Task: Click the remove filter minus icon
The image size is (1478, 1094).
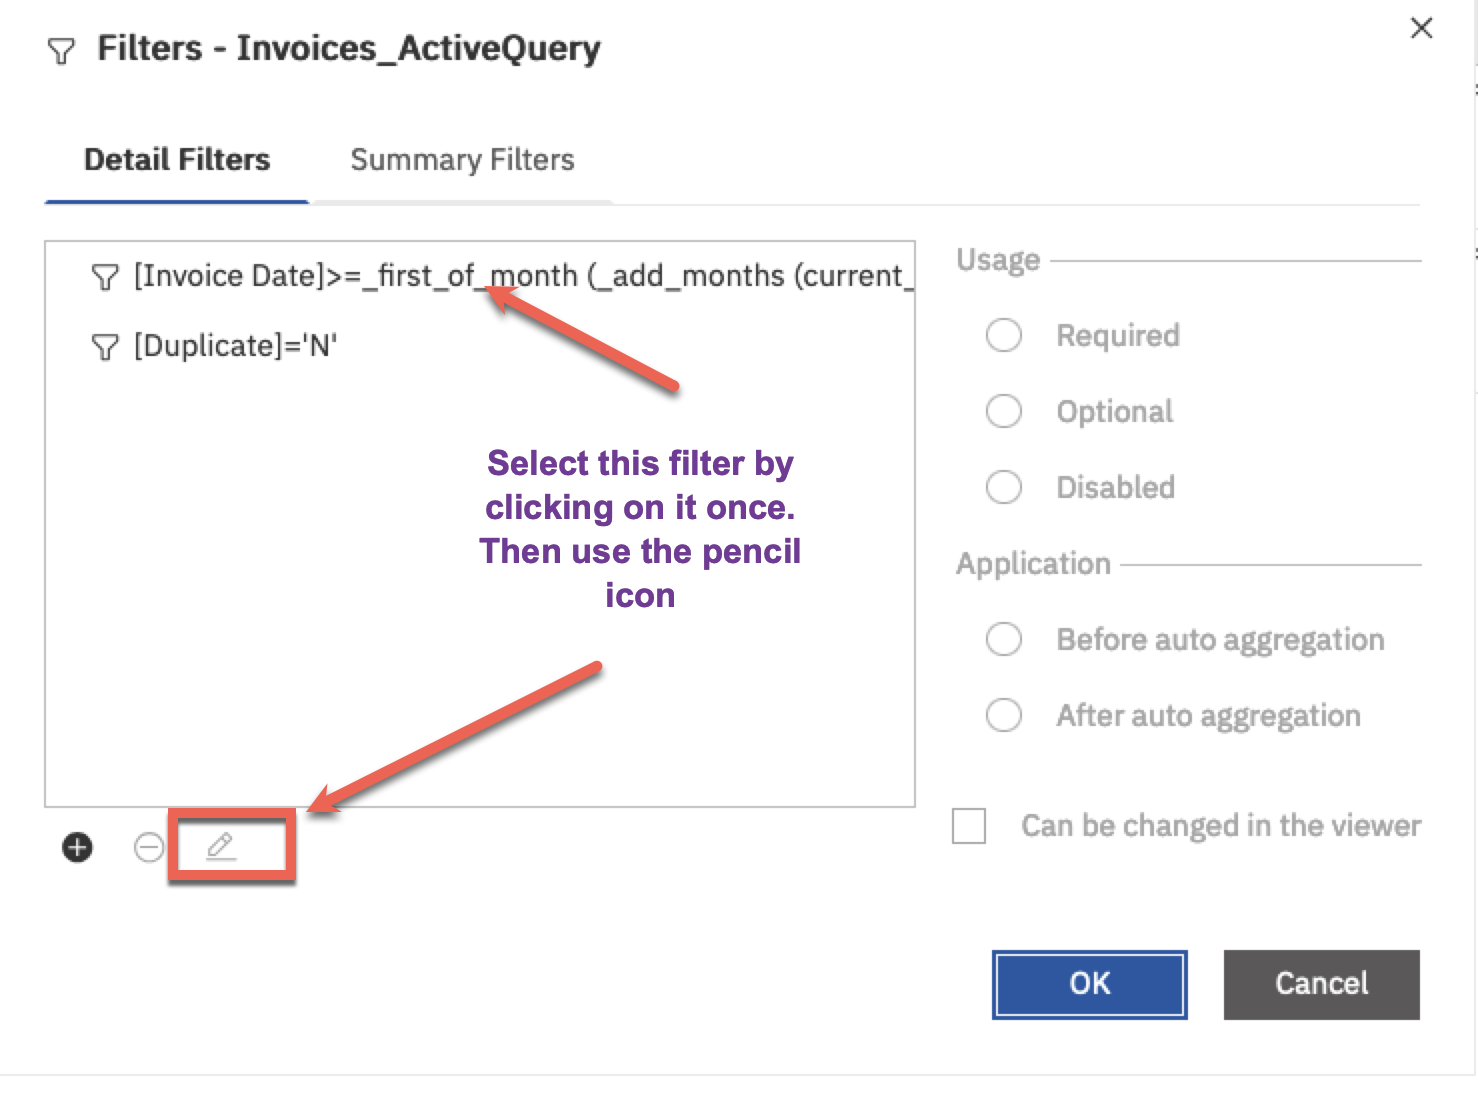Action: pyautogui.click(x=149, y=848)
